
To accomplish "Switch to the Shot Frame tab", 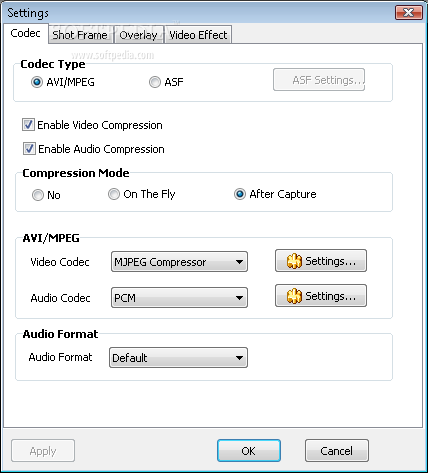I will click(x=80, y=35).
